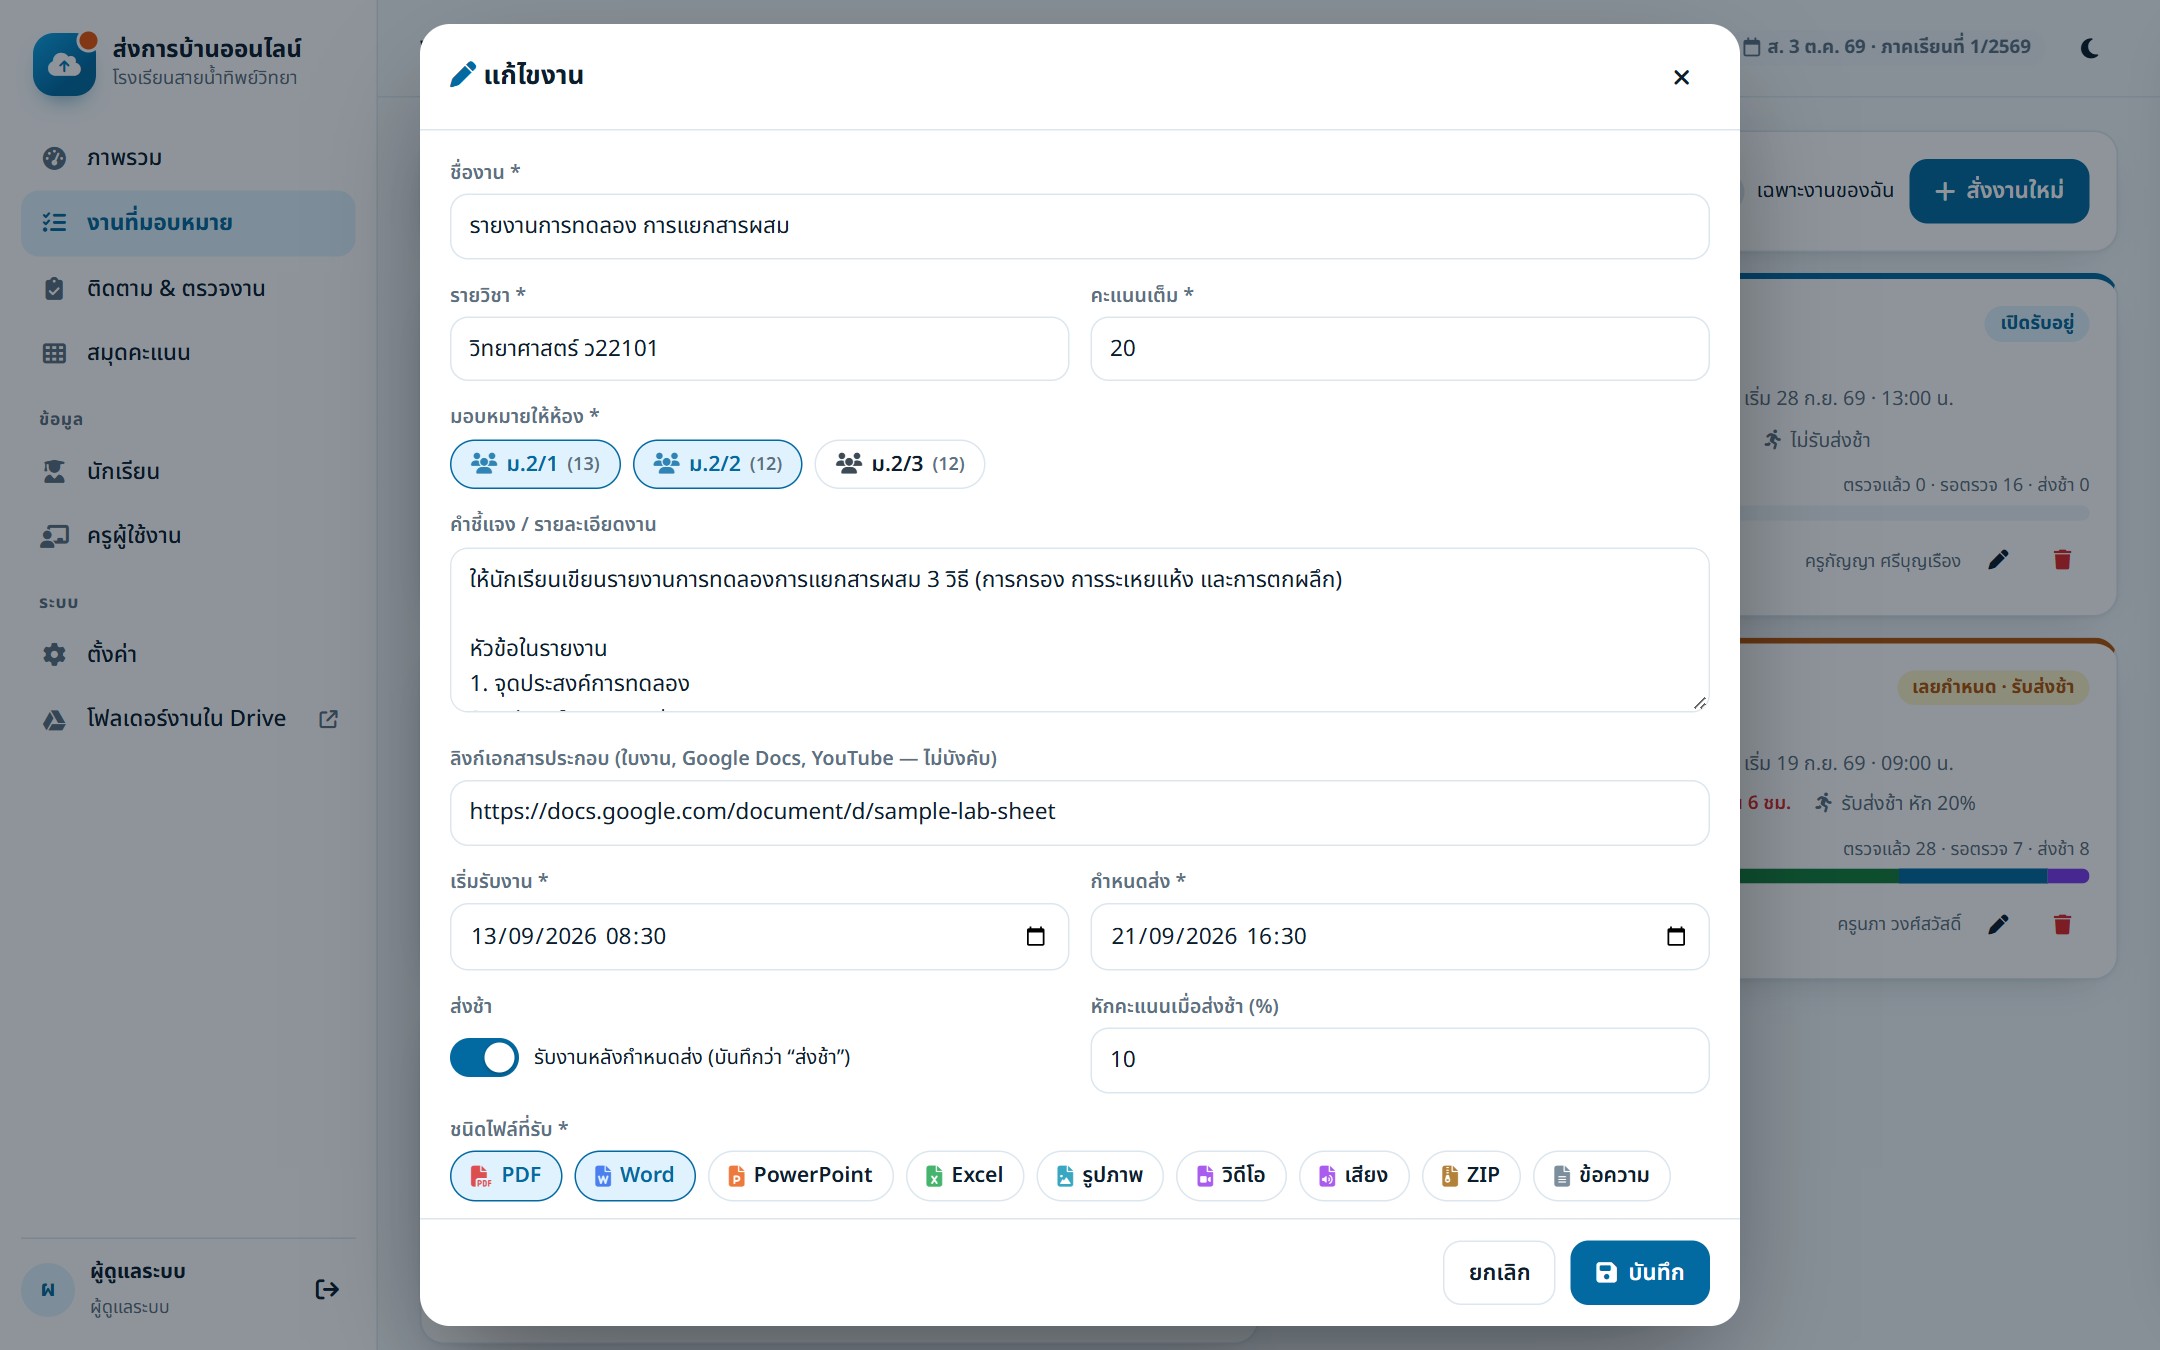Screen dimensions: 2160x1350
Task: Open ติดตาม & ตรวจงาน in sidebar
Action: coord(188,288)
